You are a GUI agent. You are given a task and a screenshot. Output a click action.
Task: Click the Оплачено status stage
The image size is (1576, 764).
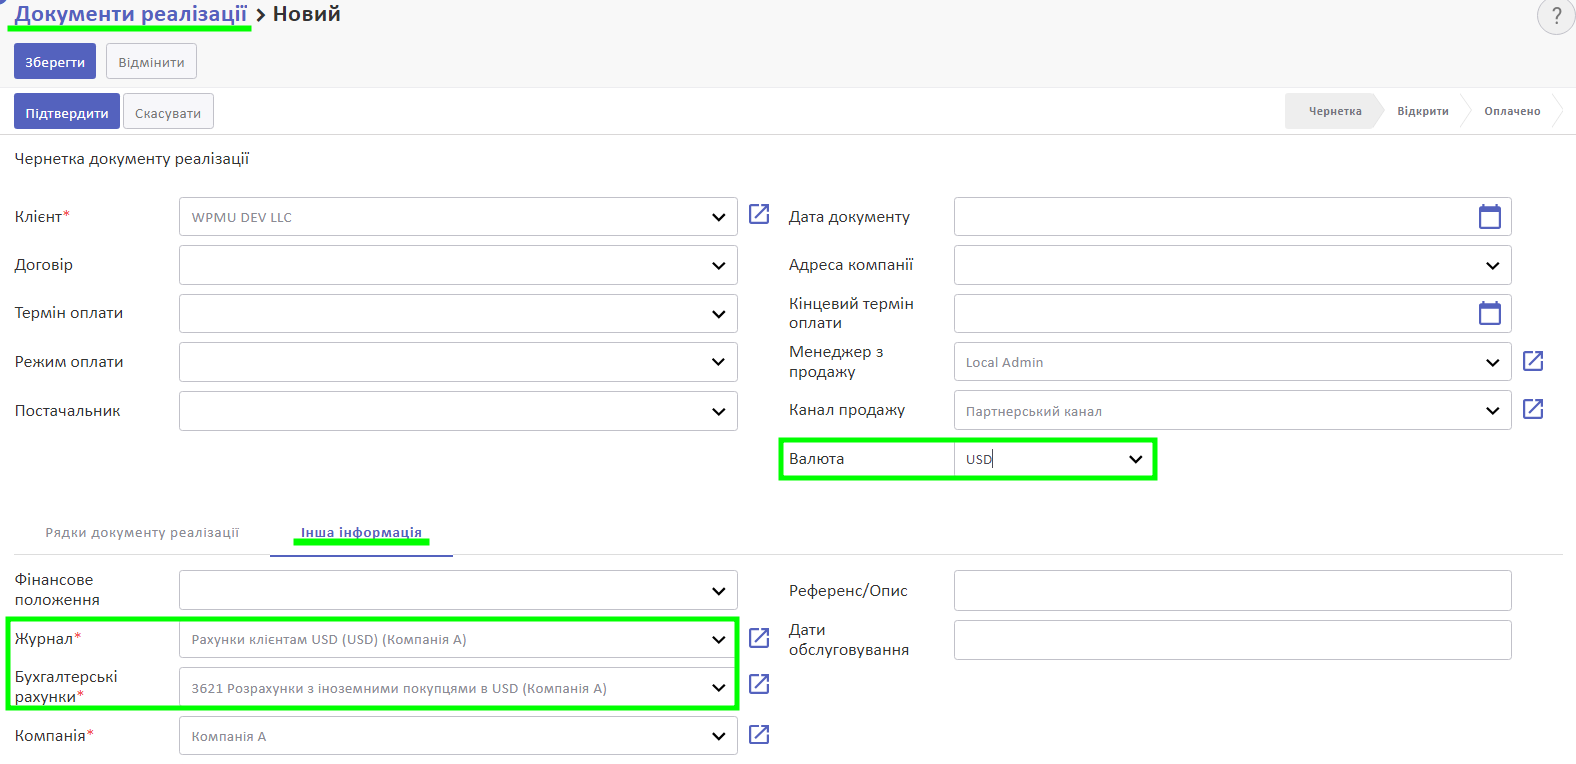(x=1512, y=111)
